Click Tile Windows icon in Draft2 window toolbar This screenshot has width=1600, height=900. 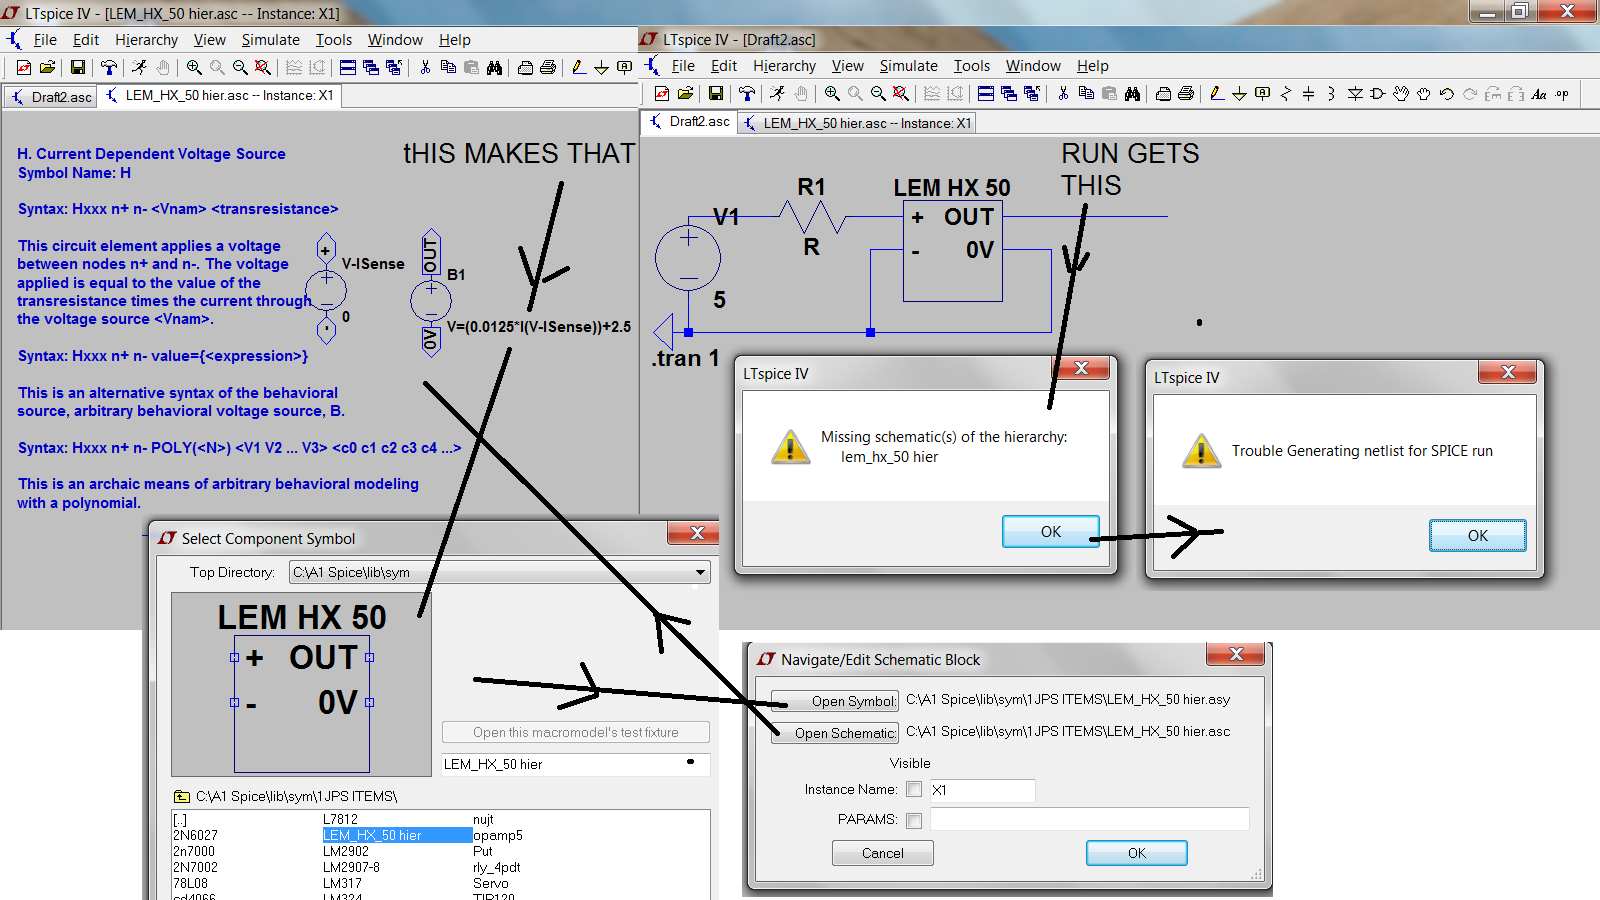(x=986, y=93)
